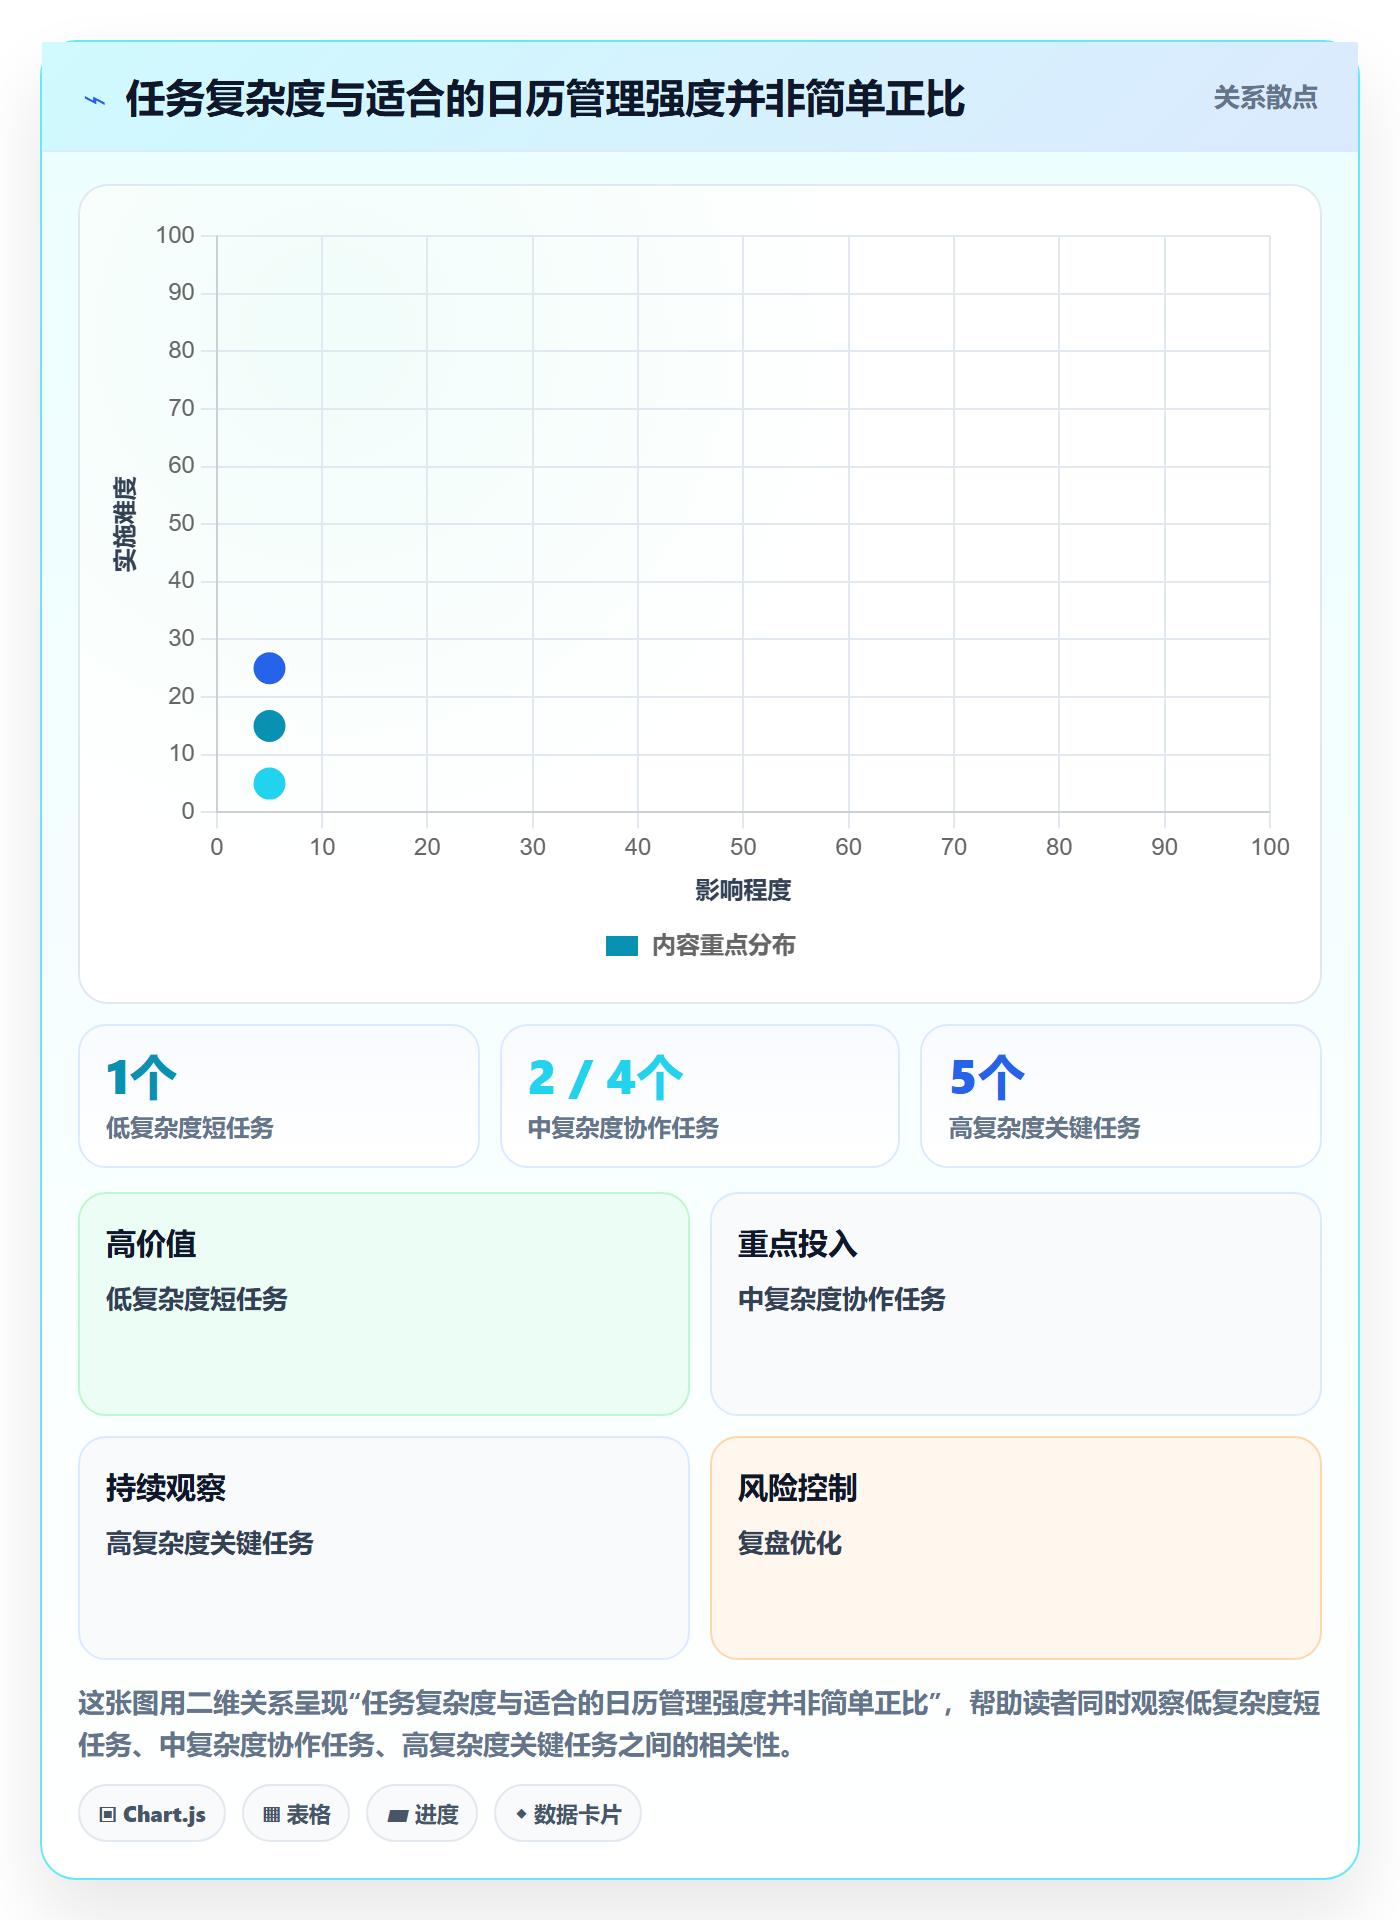Click the 关系散点 label in the header
This screenshot has width=1400, height=1920.
[x=1265, y=98]
